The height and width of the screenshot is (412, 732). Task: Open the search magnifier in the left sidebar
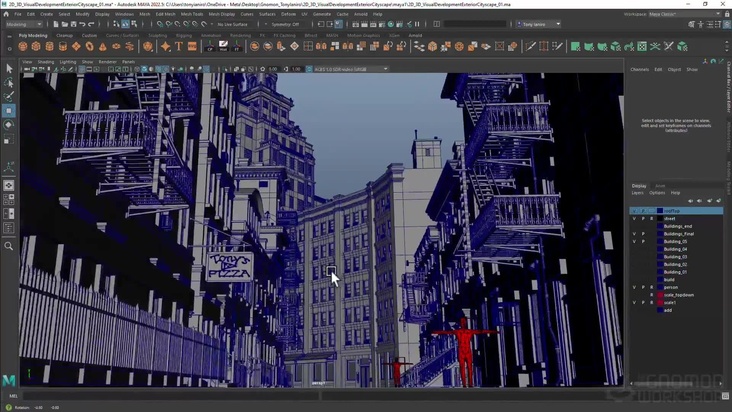(9, 246)
